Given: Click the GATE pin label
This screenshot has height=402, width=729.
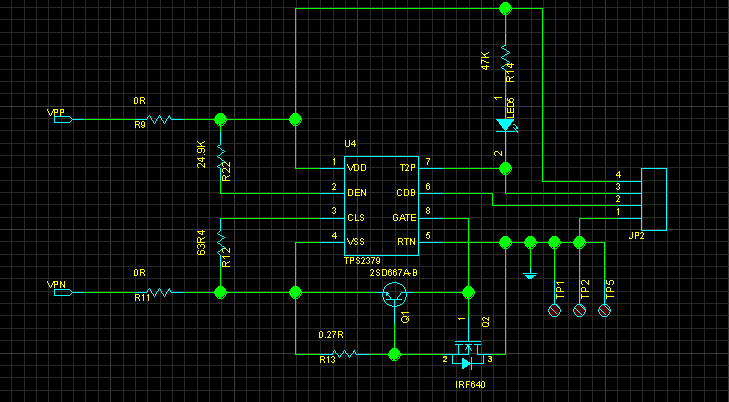Looking at the screenshot, I should pos(404,217).
